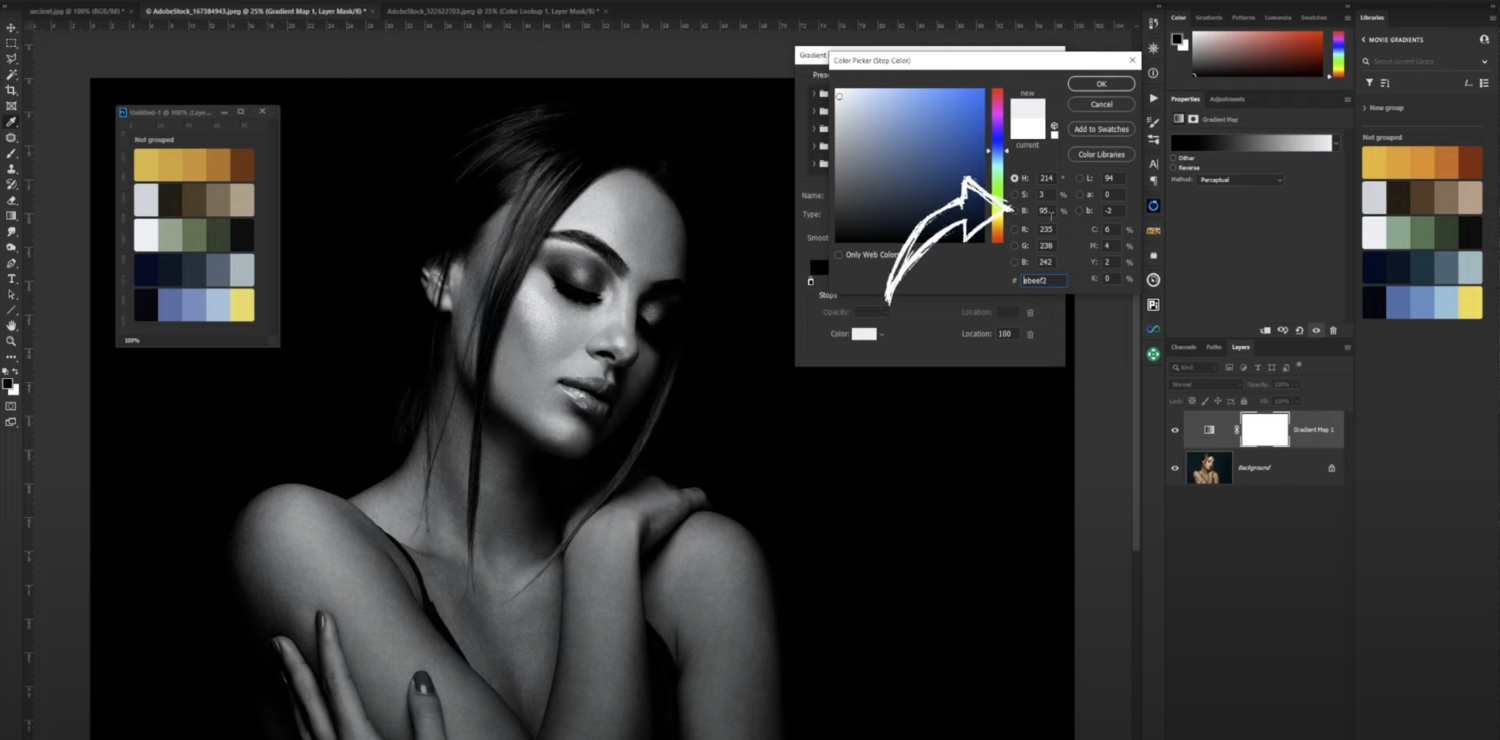Select the Hand tool
The image size is (1500, 740).
(11, 326)
